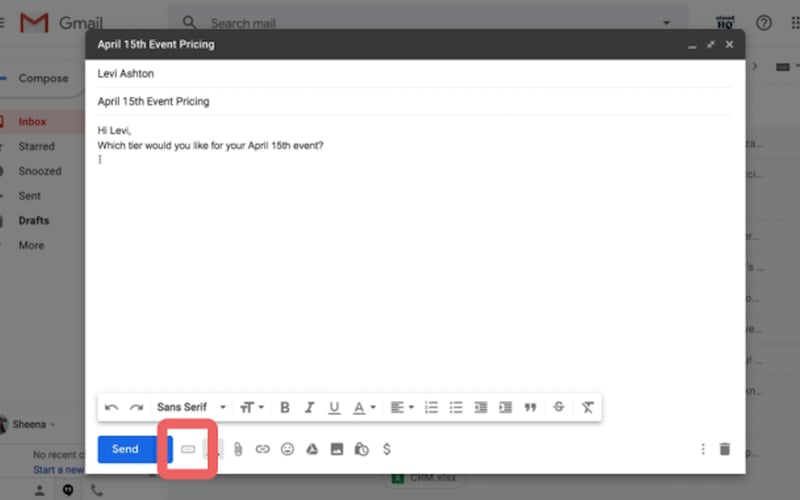This screenshot has height=500, width=800.
Task: Open Inbox in the Gmail sidebar
Action: click(32, 121)
